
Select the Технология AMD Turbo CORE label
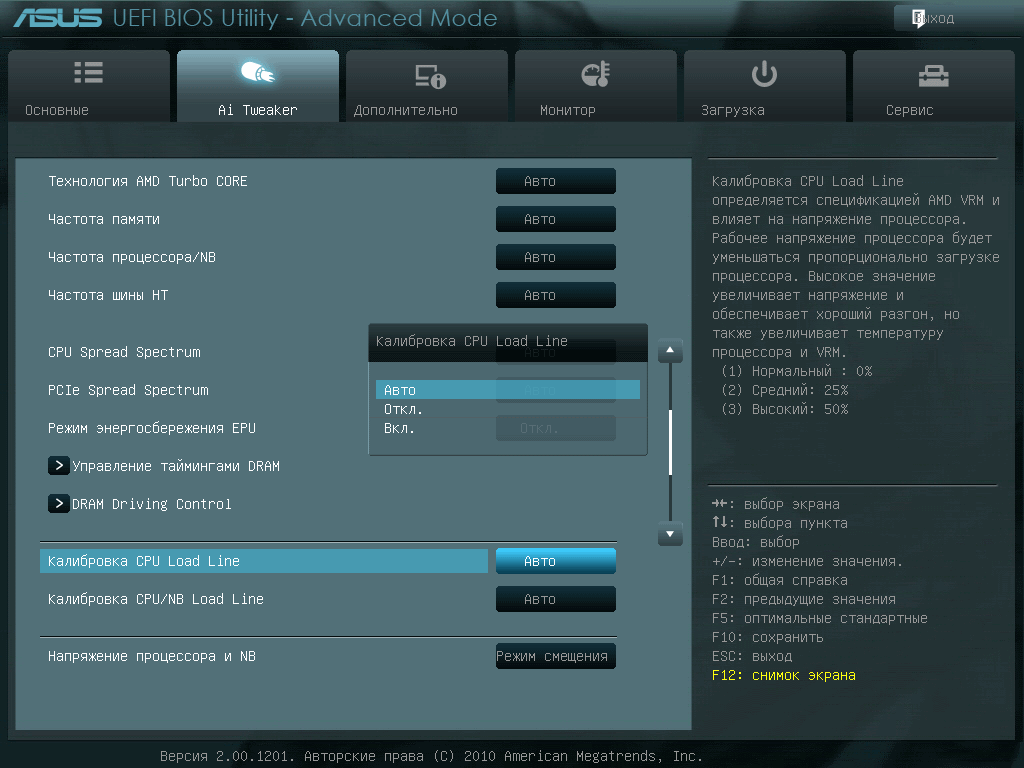tap(148, 182)
